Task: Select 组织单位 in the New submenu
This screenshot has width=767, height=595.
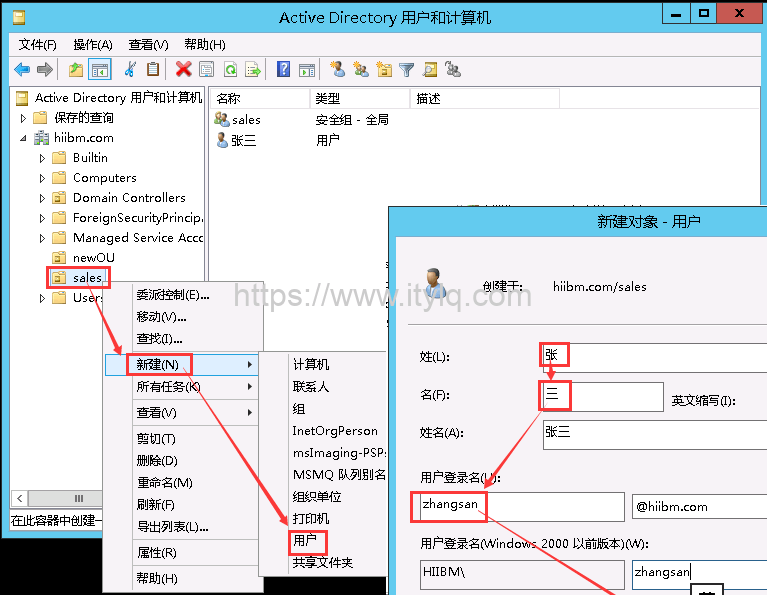Action: point(317,497)
